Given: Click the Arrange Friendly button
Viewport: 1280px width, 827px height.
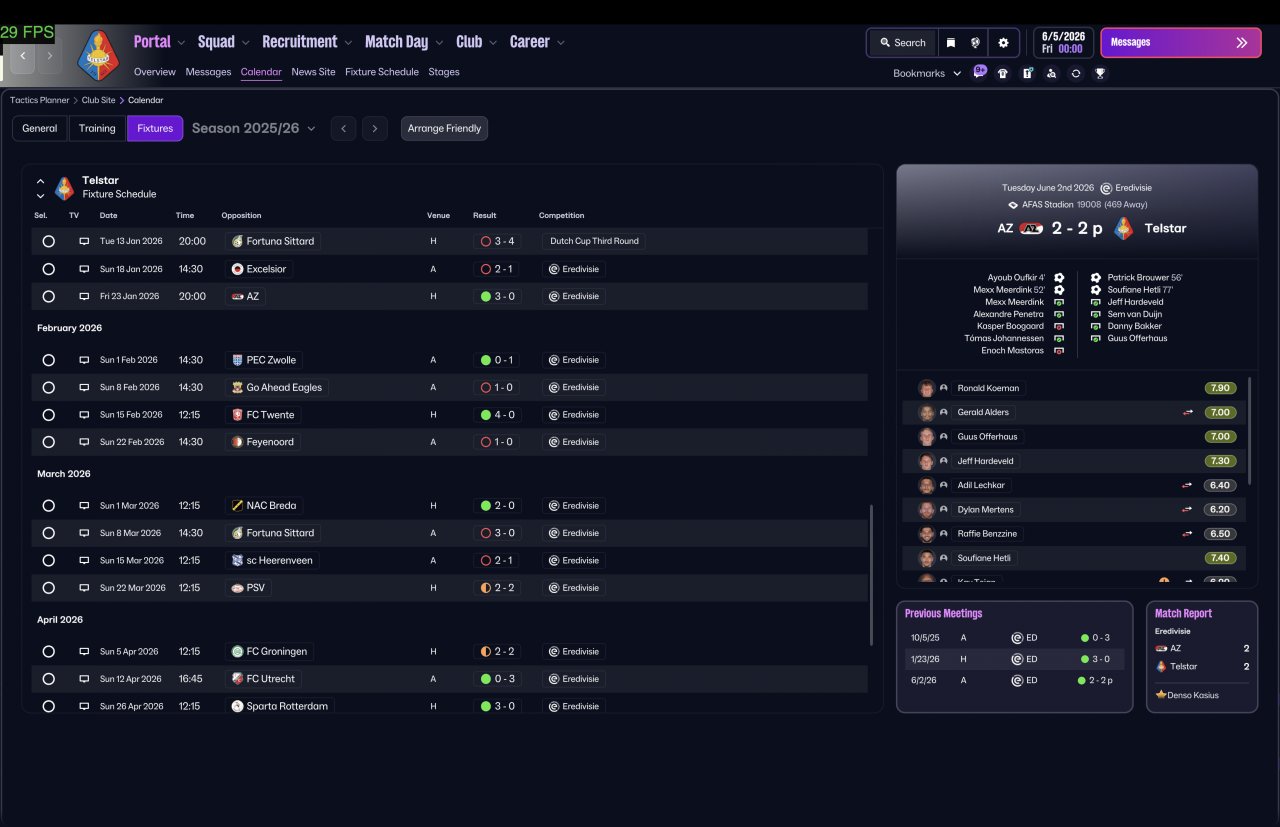Looking at the screenshot, I should click(x=444, y=128).
